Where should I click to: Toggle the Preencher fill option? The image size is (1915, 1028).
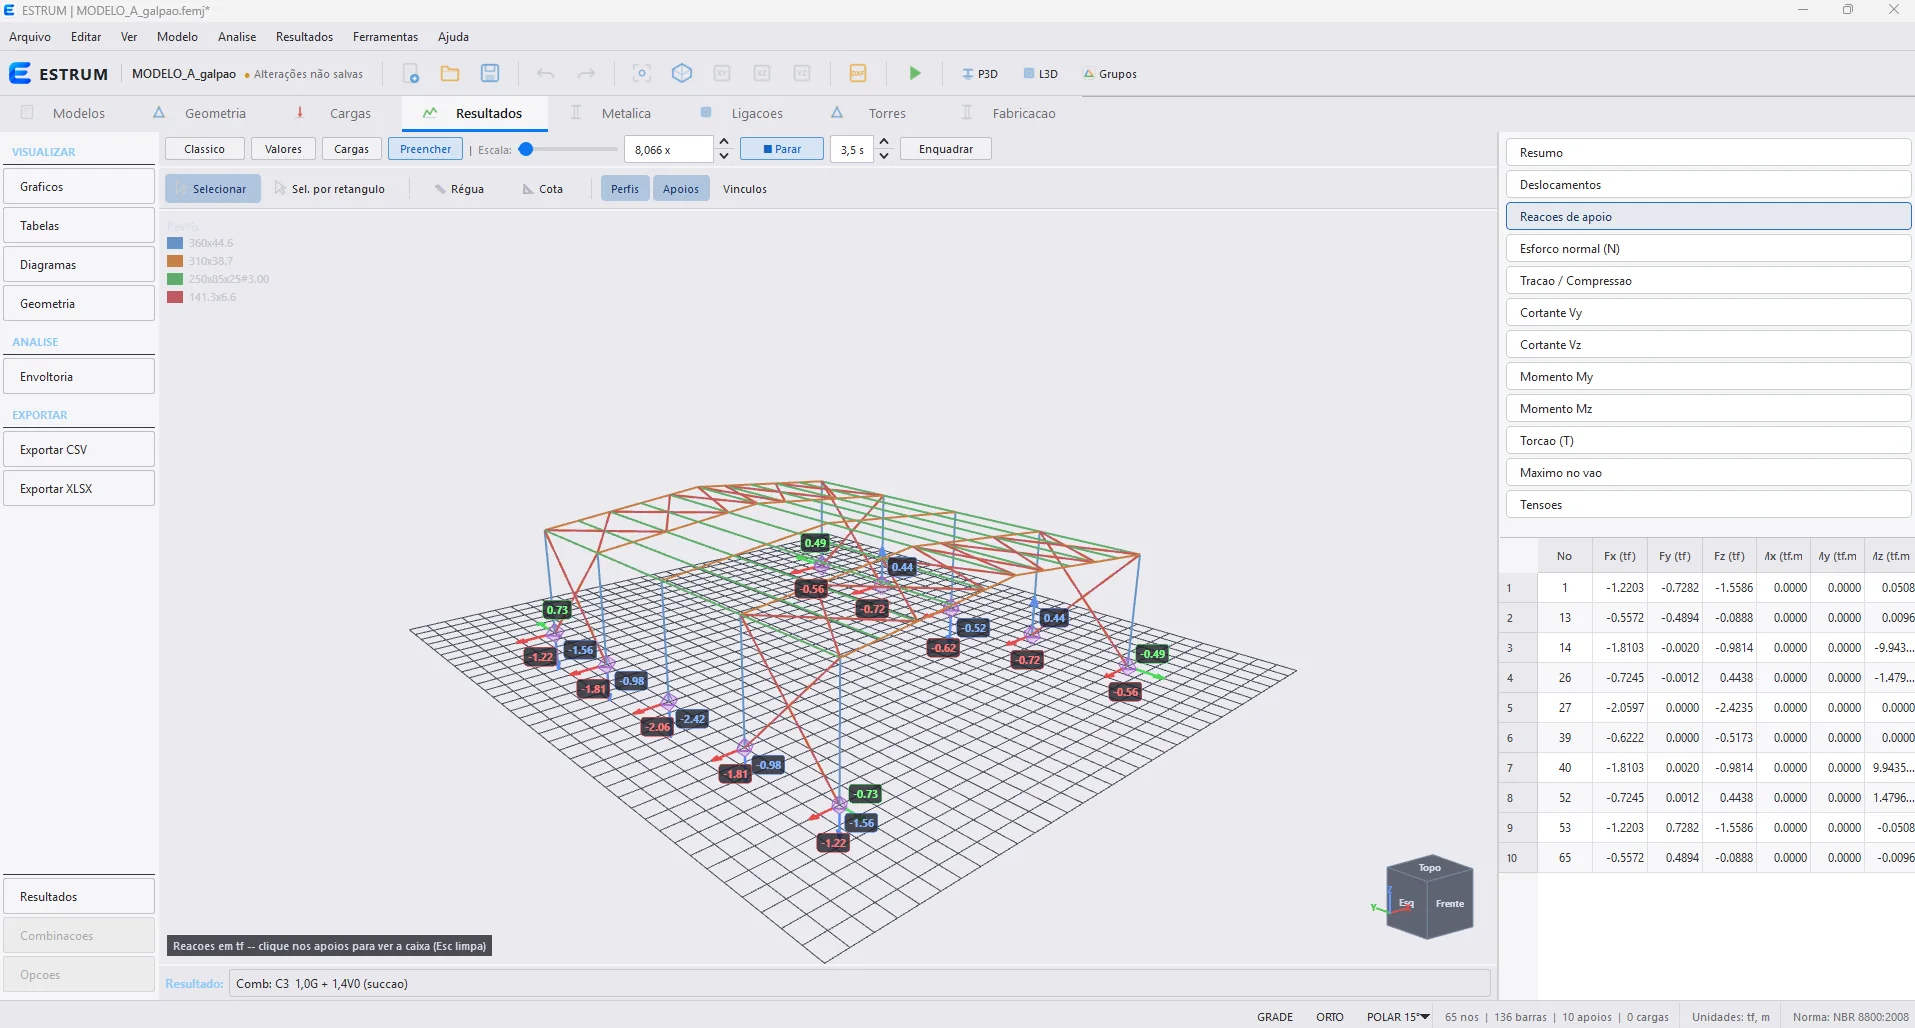(425, 149)
